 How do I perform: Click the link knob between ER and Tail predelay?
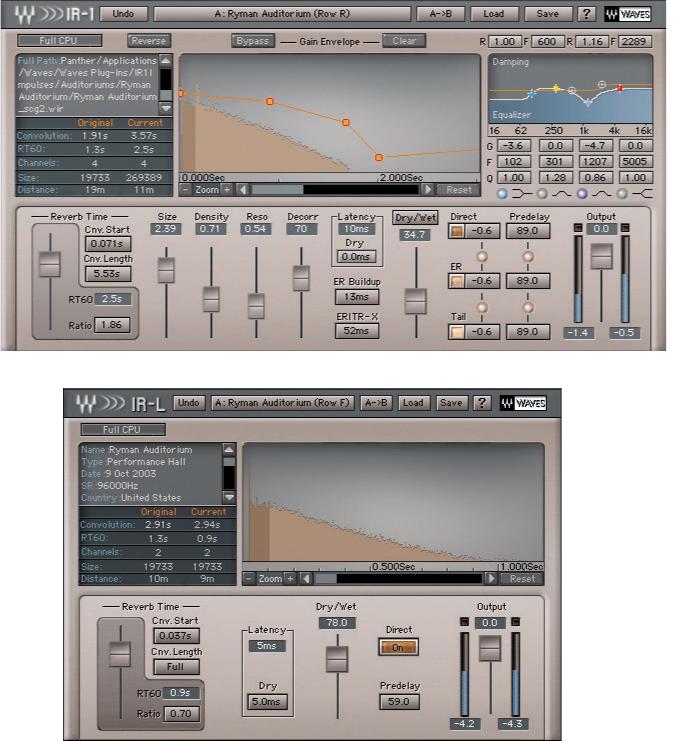coord(527,307)
